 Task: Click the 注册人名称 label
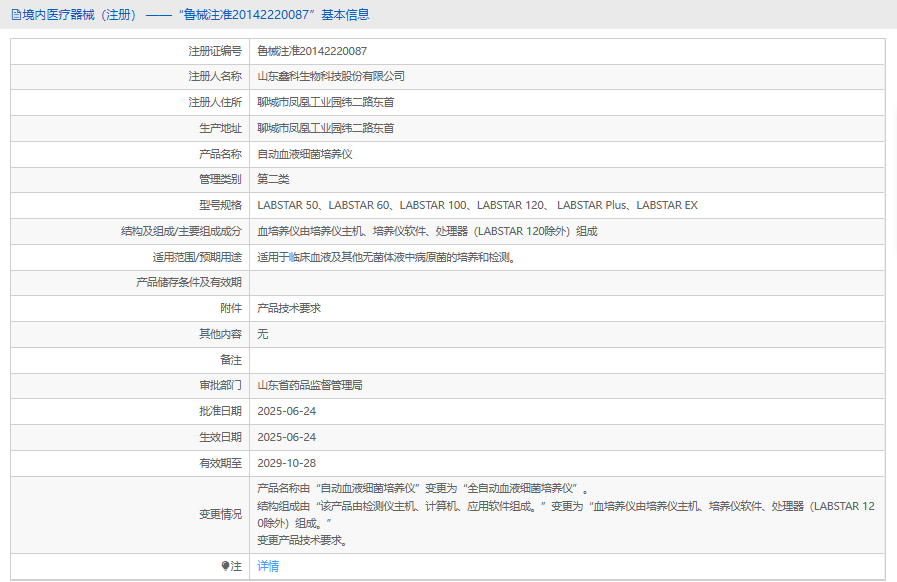[215, 76]
